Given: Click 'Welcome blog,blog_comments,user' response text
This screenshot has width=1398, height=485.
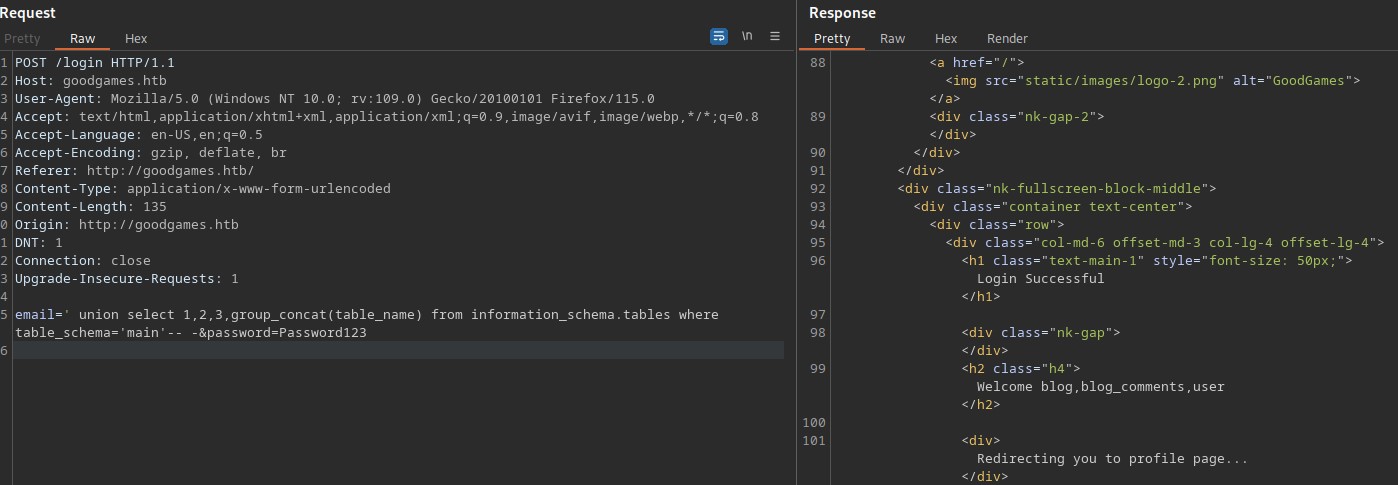Looking at the screenshot, I should pos(1101,386).
